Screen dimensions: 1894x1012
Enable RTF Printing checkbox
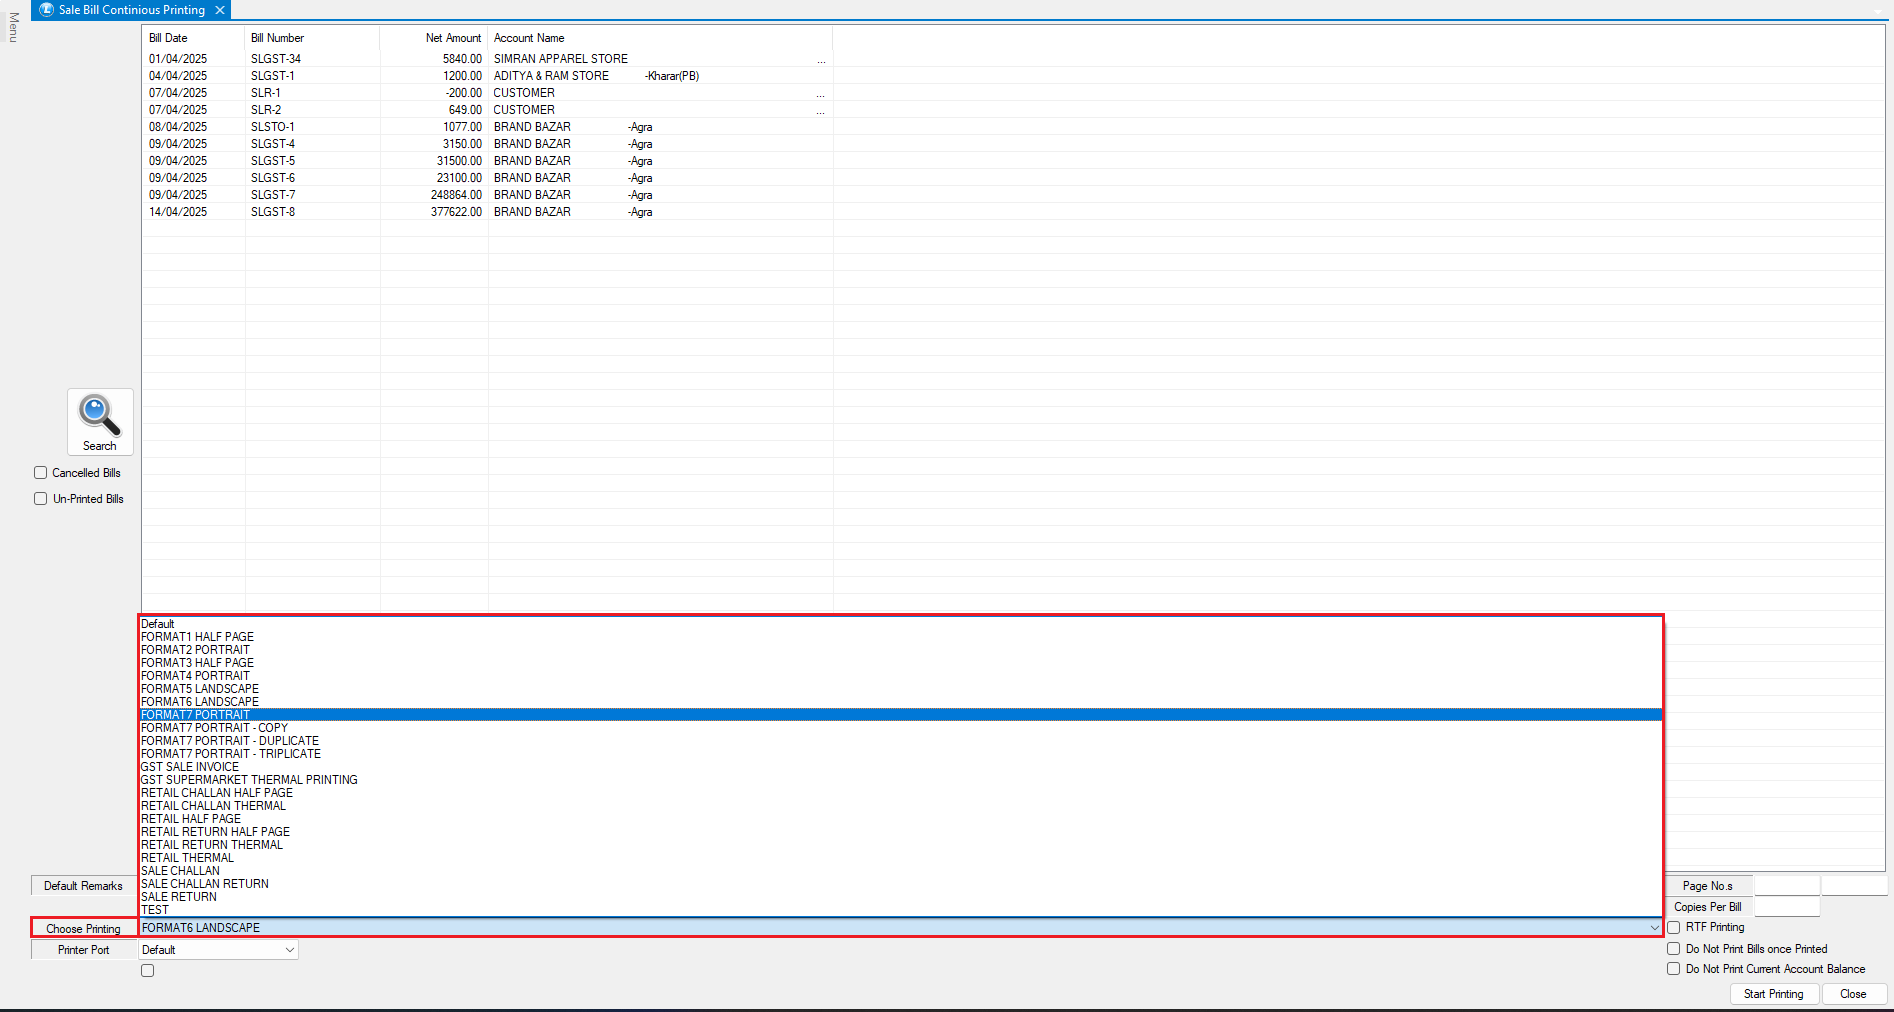pyautogui.click(x=1673, y=927)
